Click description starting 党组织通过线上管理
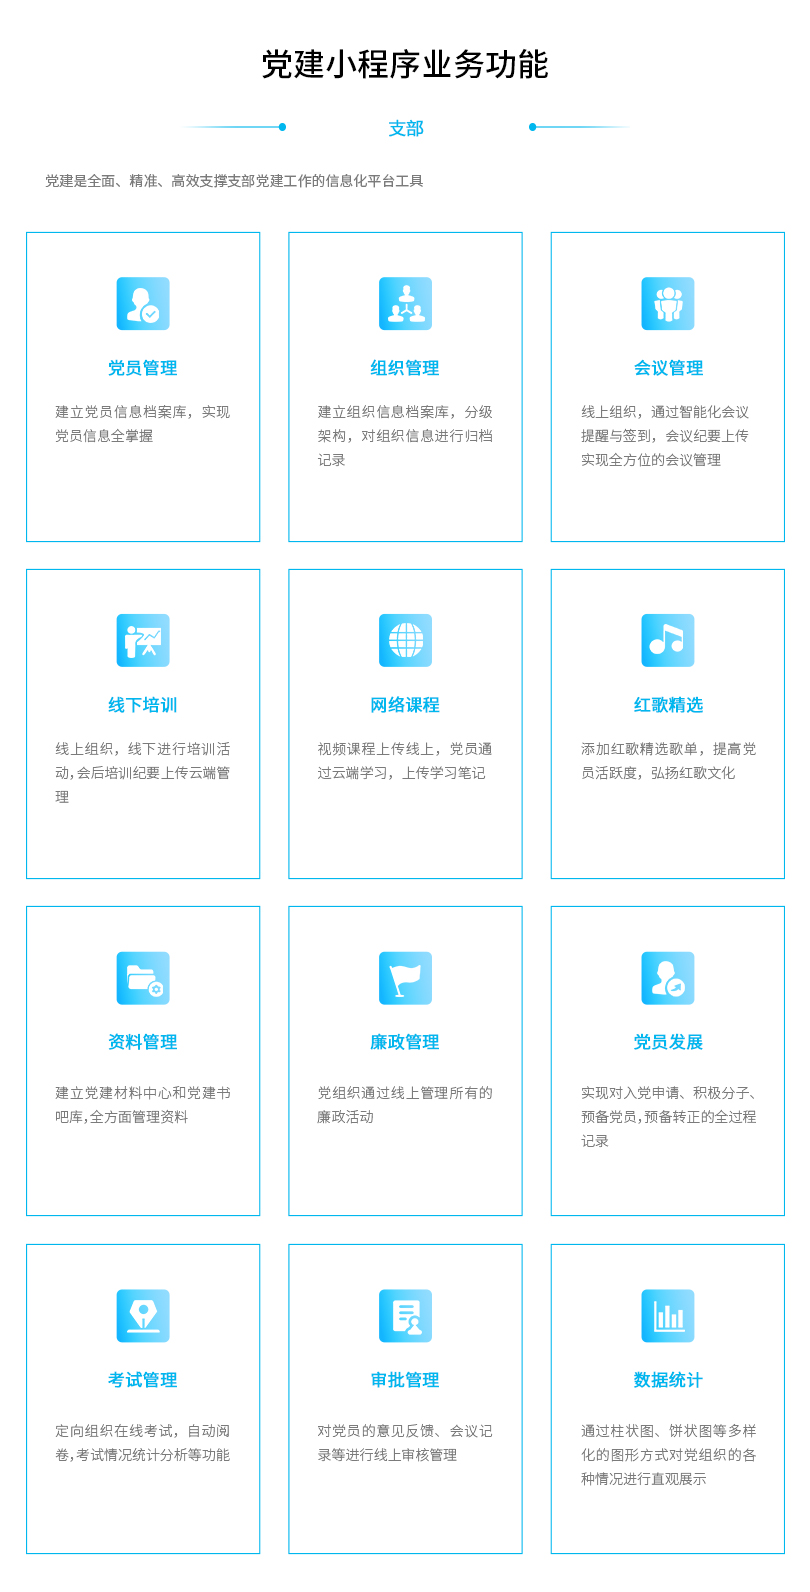The width and height of the screenshot is (810, 1592). pyautogui.click(x=405, y=1105)
